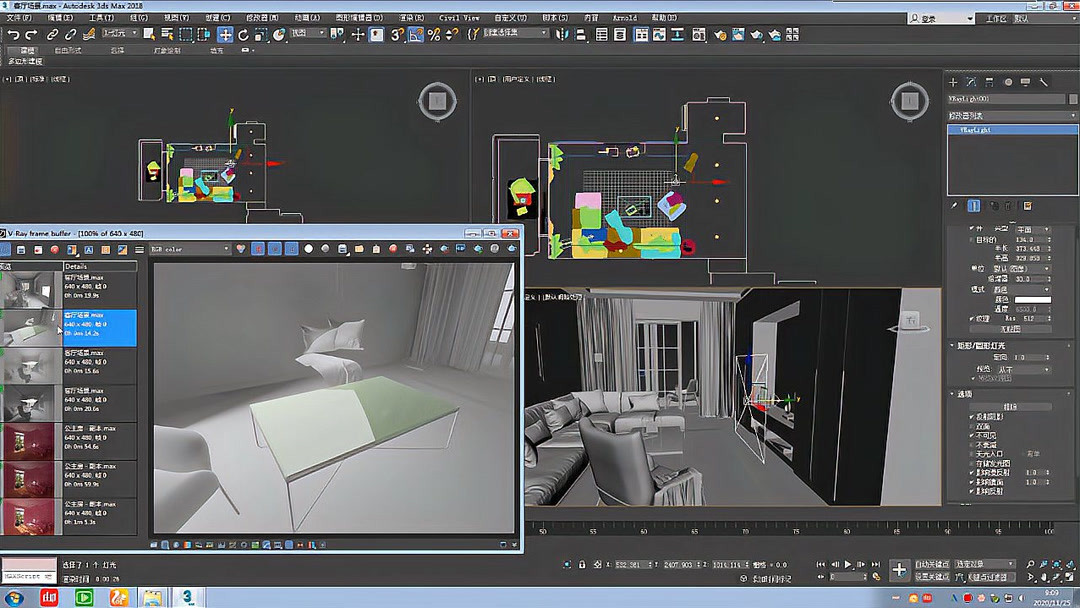Image resolution: width=1080 pixels, height=608 pixels.
Task: Click the light 颜色 color swatch
Action: pos(1032,300)
